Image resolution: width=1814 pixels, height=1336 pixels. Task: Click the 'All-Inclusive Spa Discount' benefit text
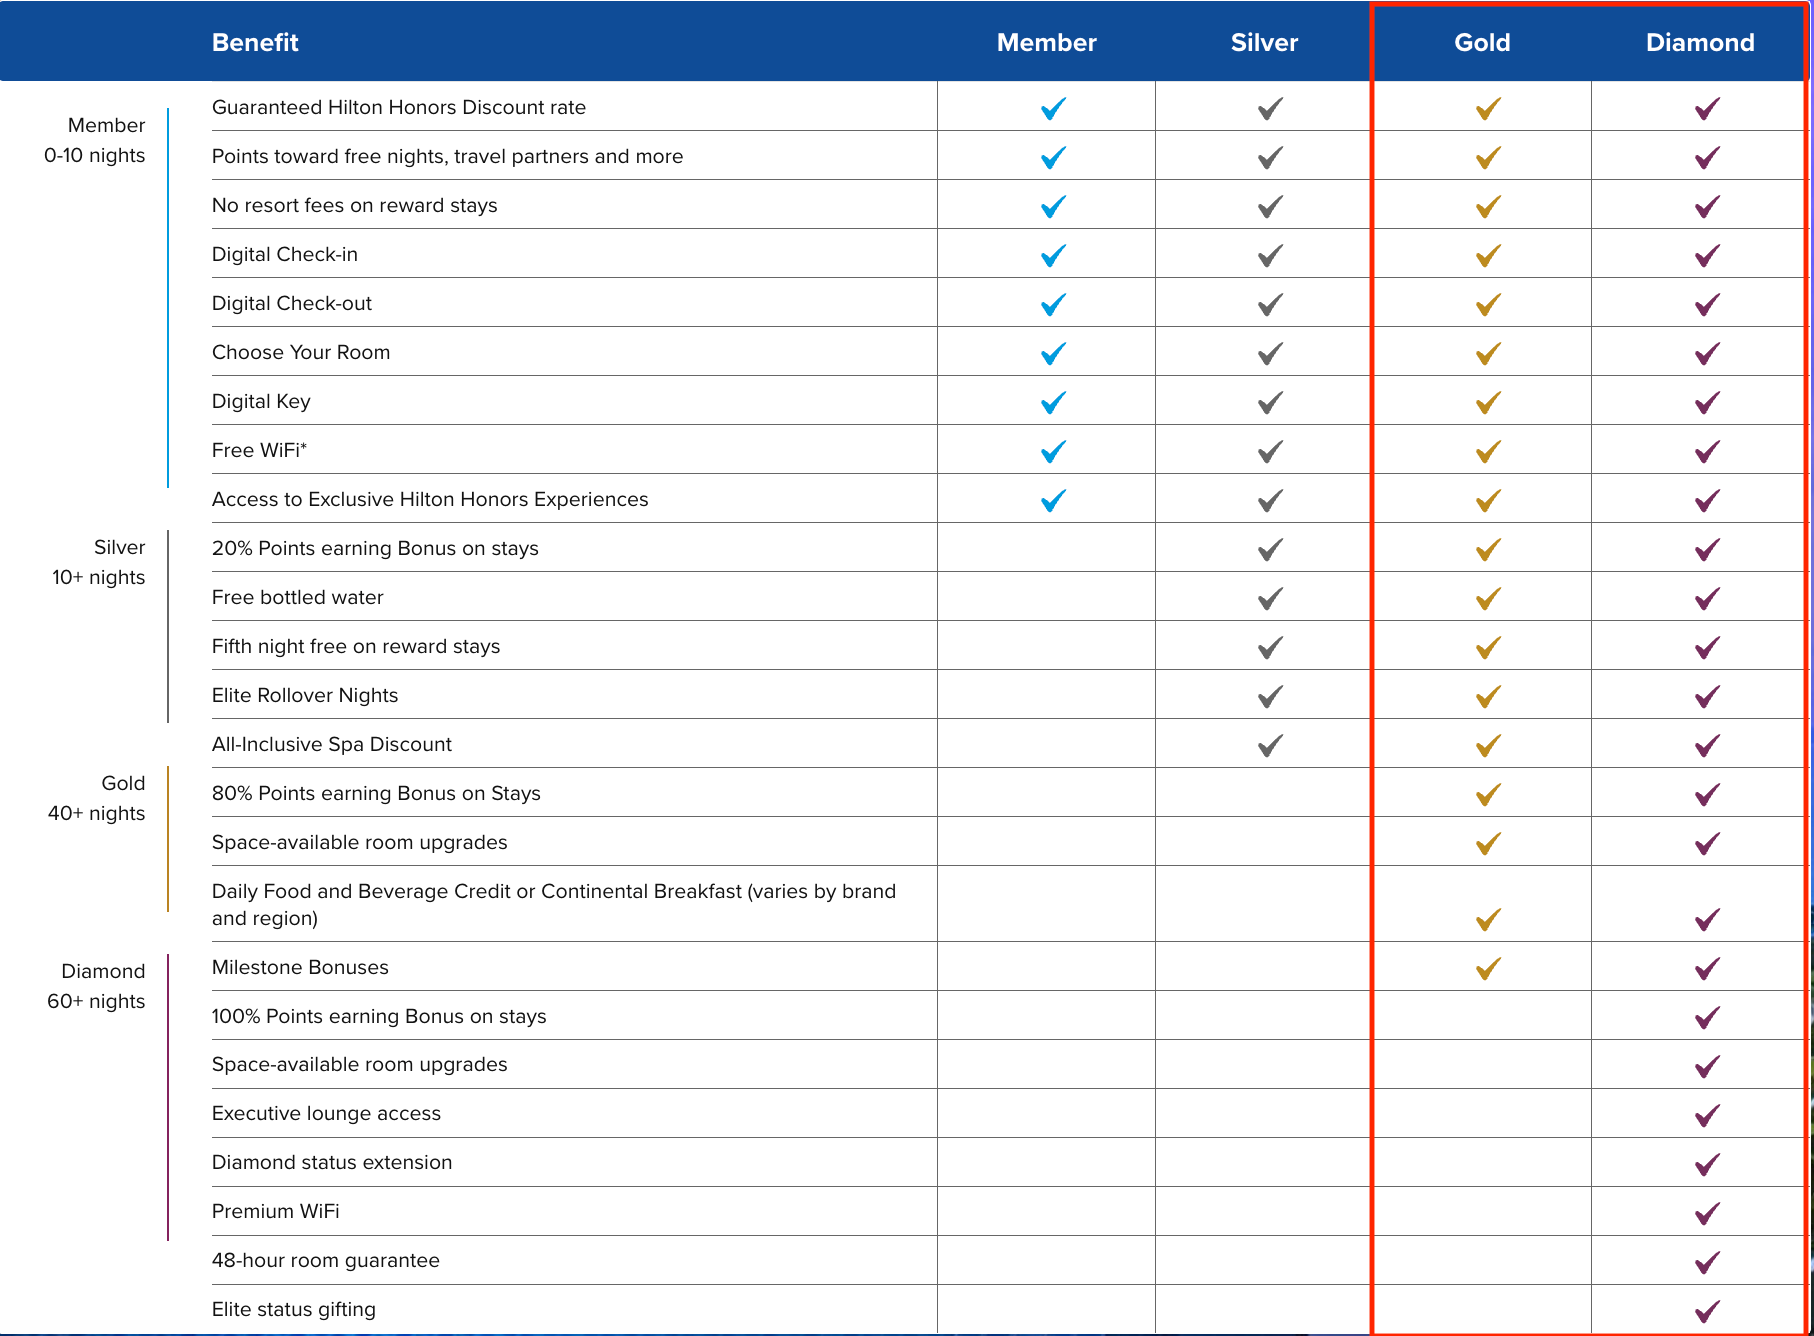point(332,744)
